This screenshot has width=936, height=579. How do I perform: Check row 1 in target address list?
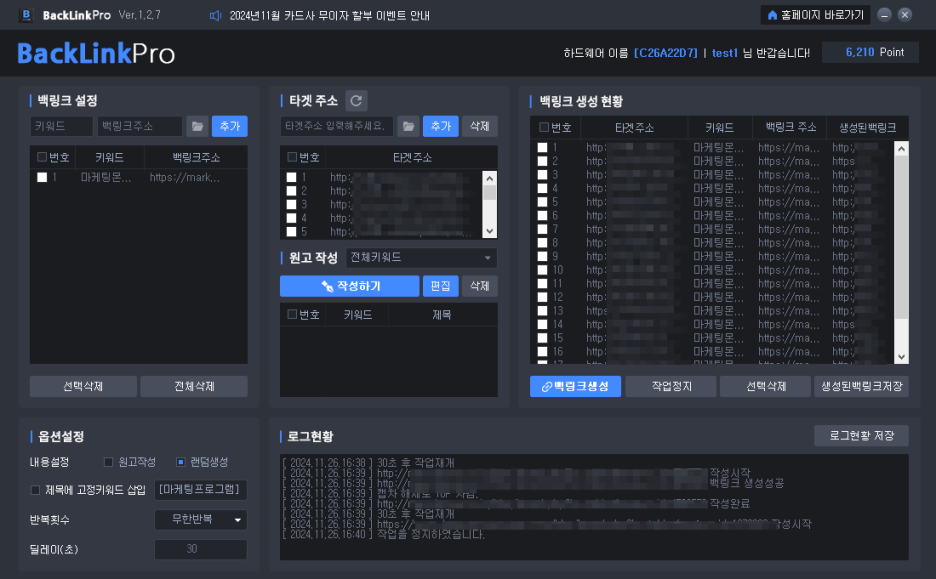(291, 177)
